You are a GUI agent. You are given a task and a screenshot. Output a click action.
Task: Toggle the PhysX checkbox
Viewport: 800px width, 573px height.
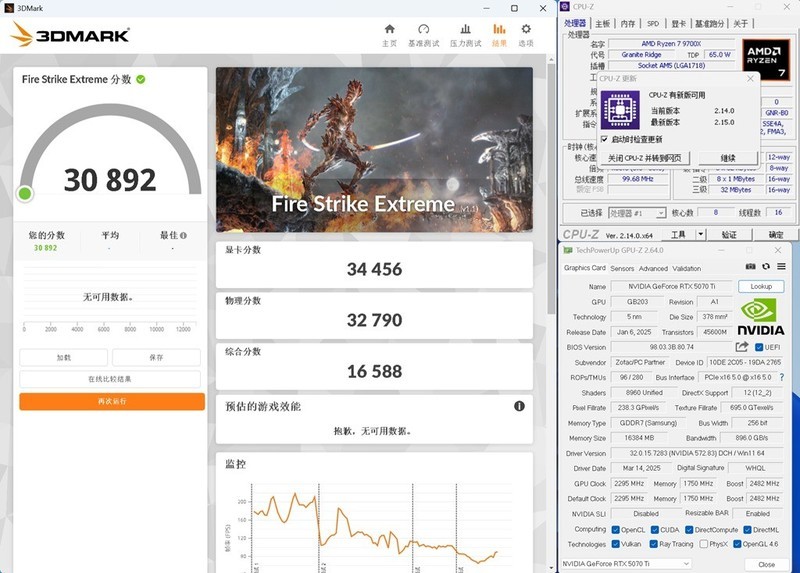coord(704,544)
